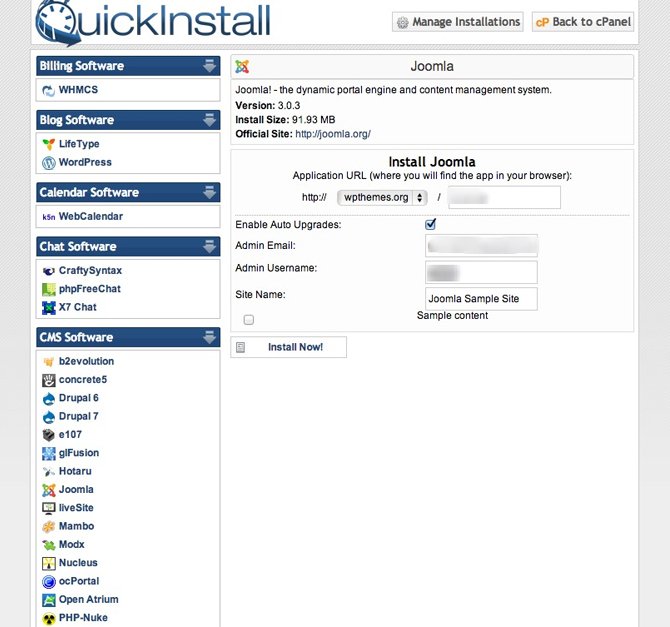This screenshot has width=670, height=627.
Task: Click the cPanel cP logo icon
Action: [x=542, y=22]
